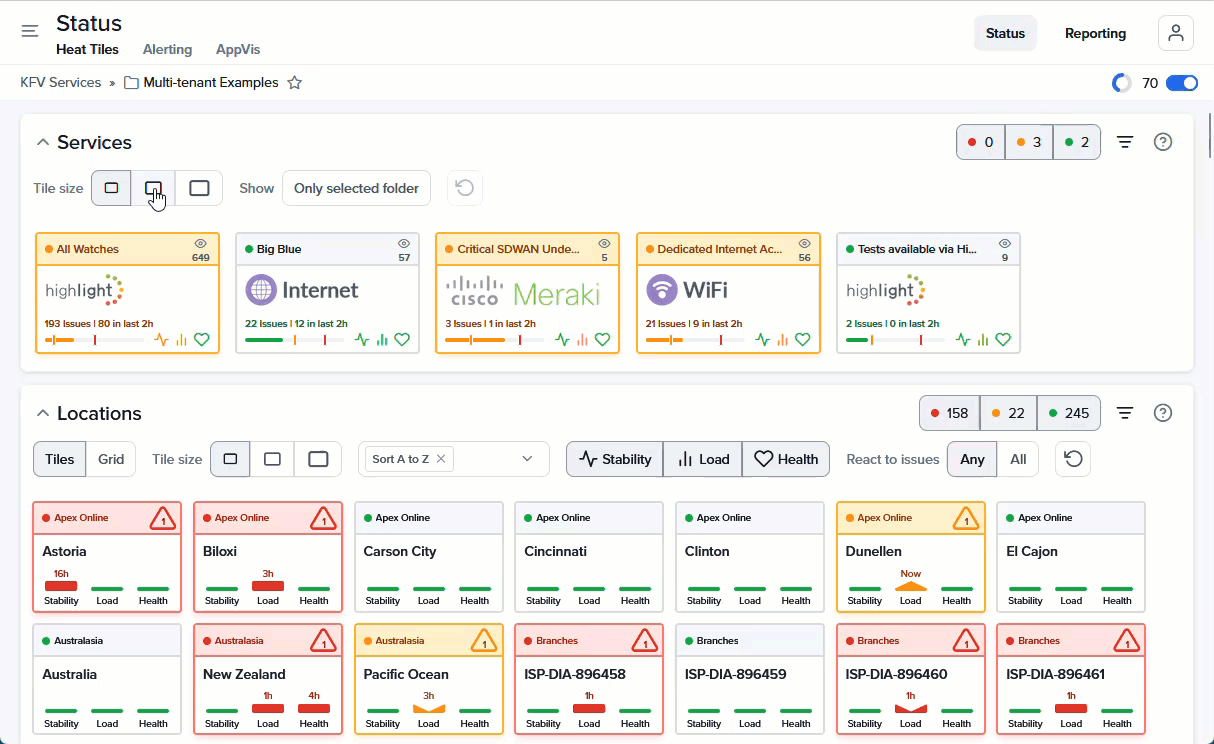Image resolution: width=1214 pixels, height=744 pixels.
Task: Select largest tile size in Locations
Action: (x=318, y=459)
